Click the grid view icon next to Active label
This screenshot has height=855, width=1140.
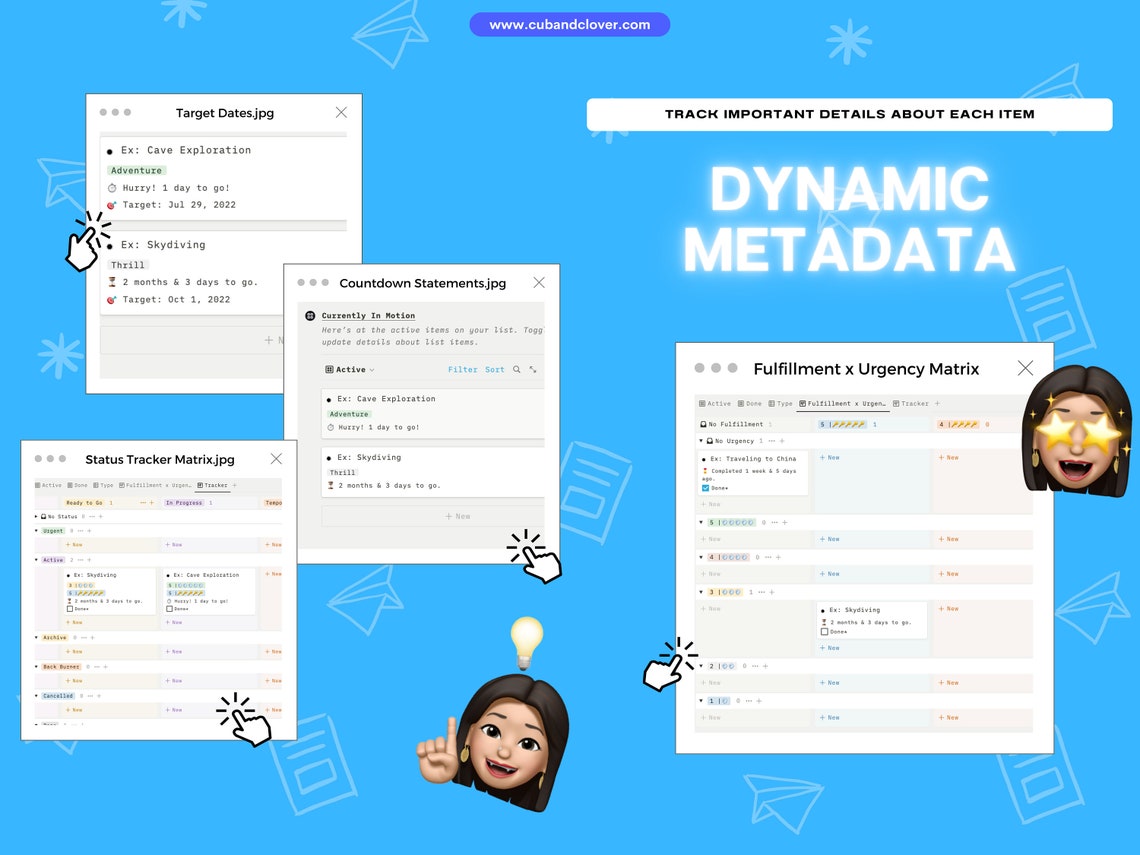coord(329,369)
